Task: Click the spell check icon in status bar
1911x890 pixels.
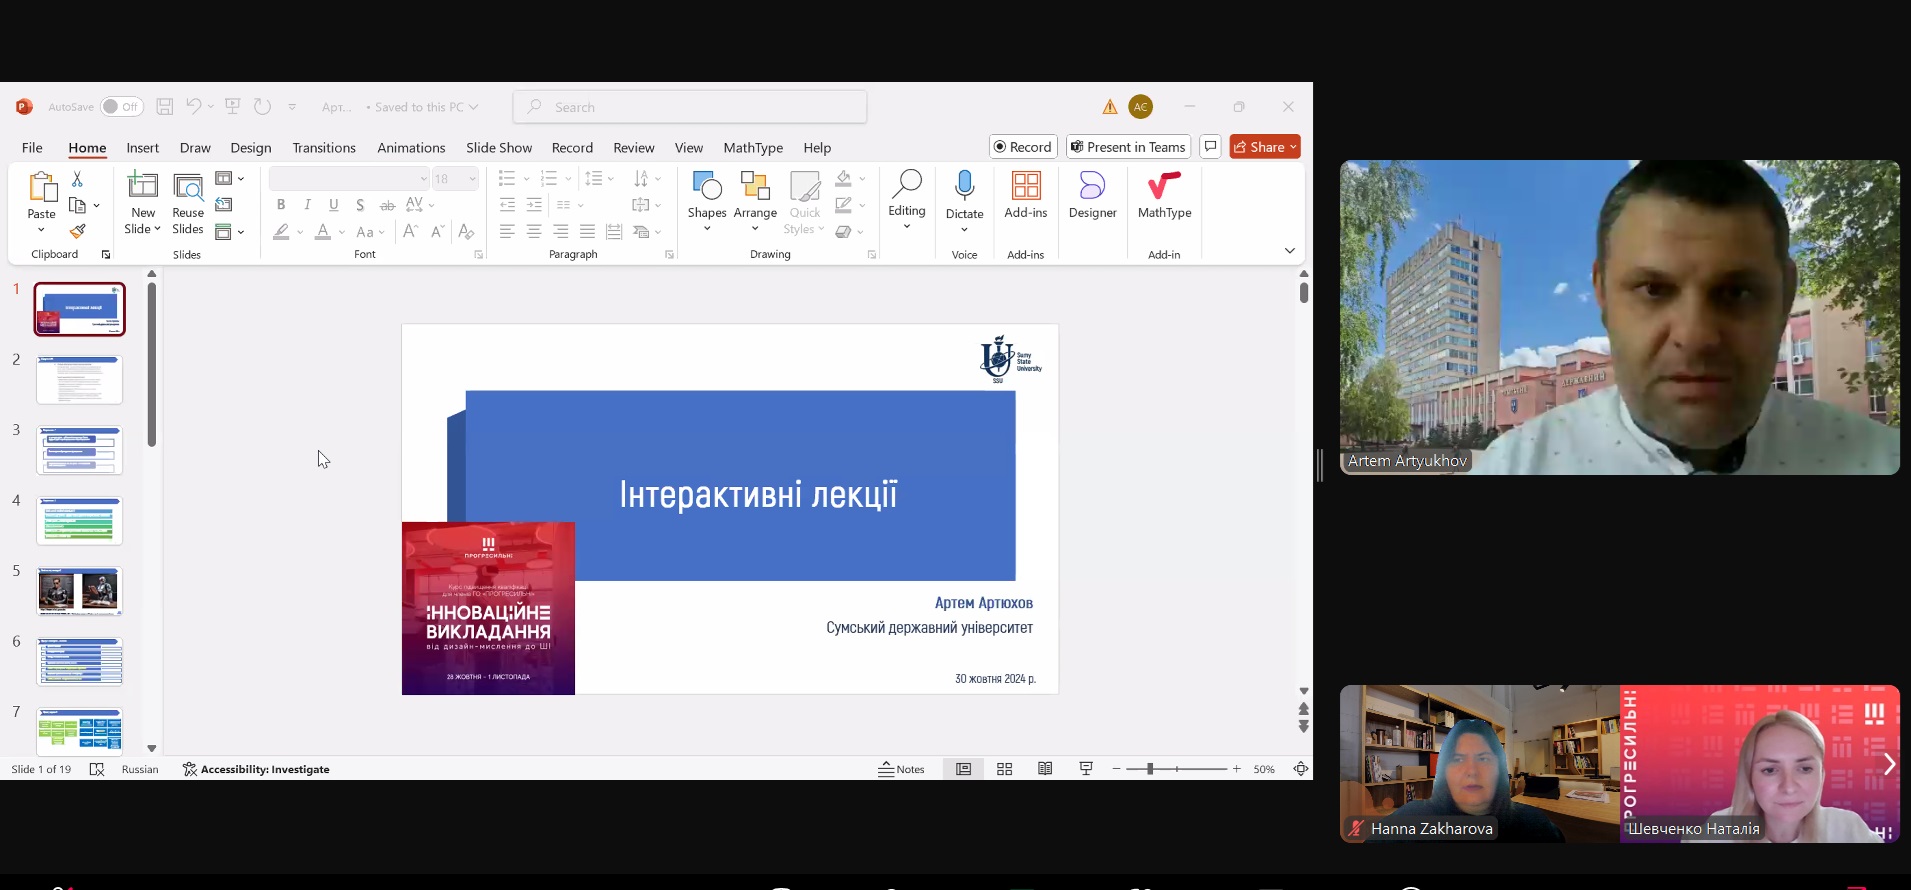Action: [97, 769]
